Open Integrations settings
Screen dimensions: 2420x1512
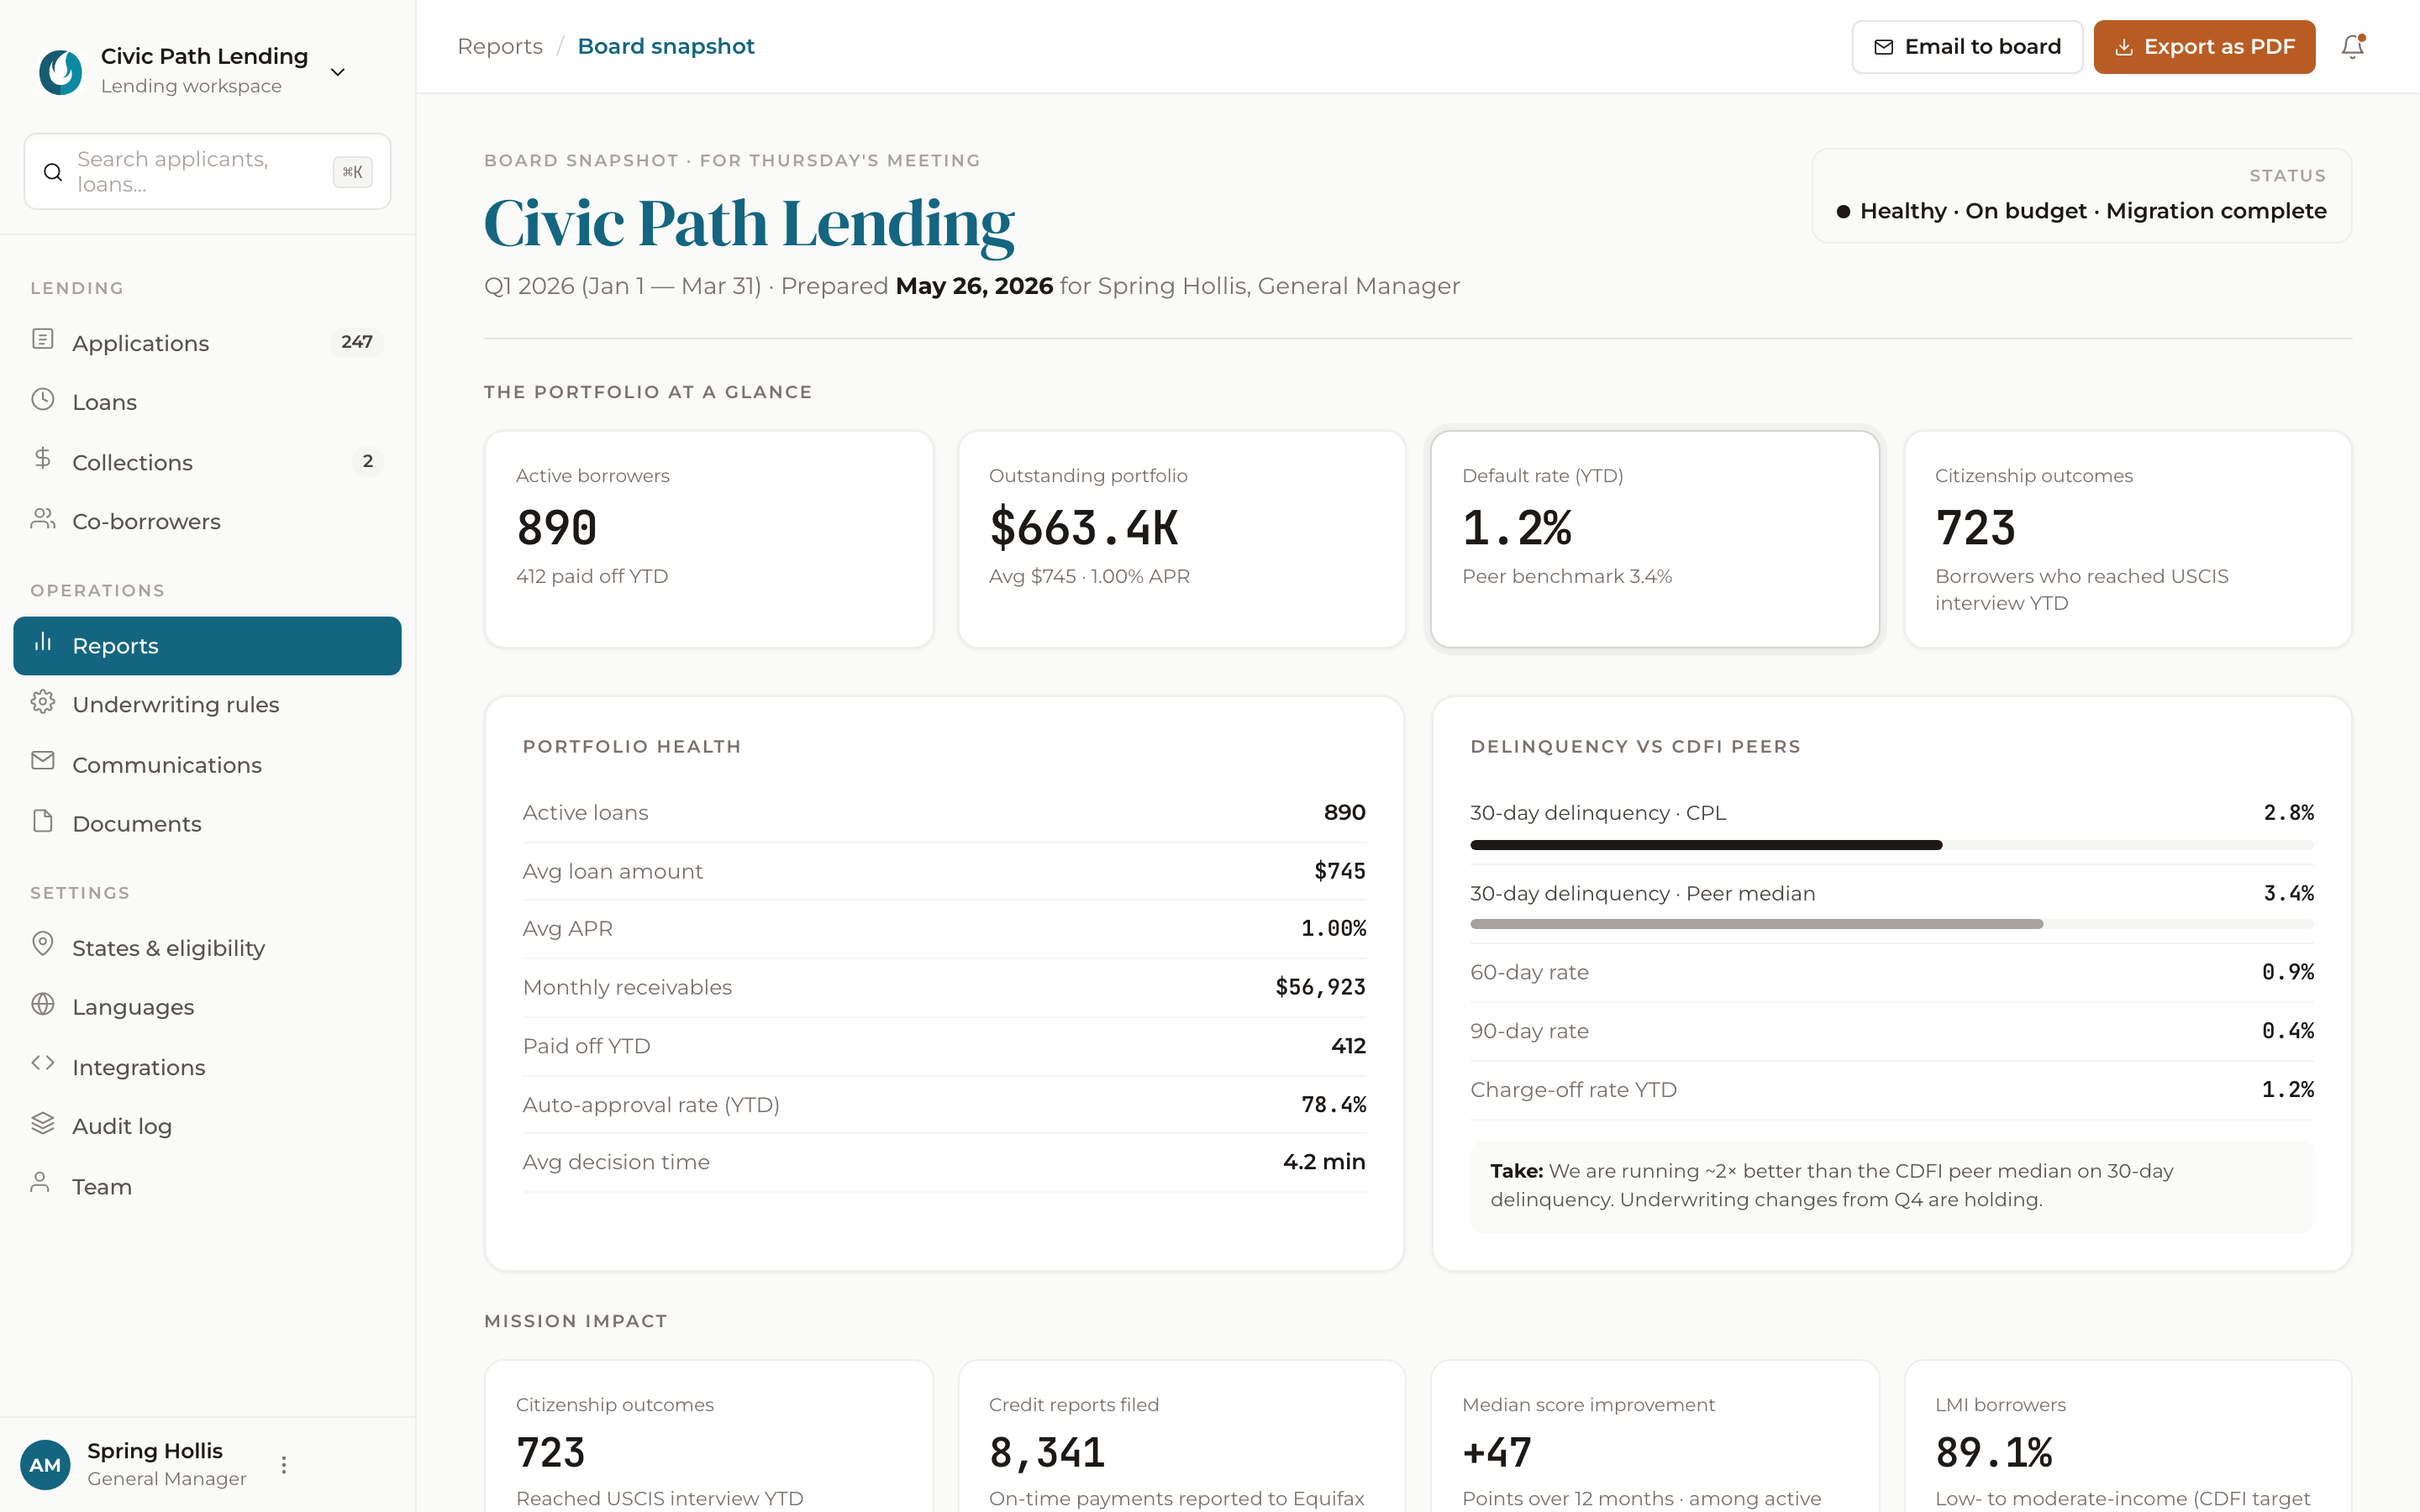click(x=207, y=1067)
